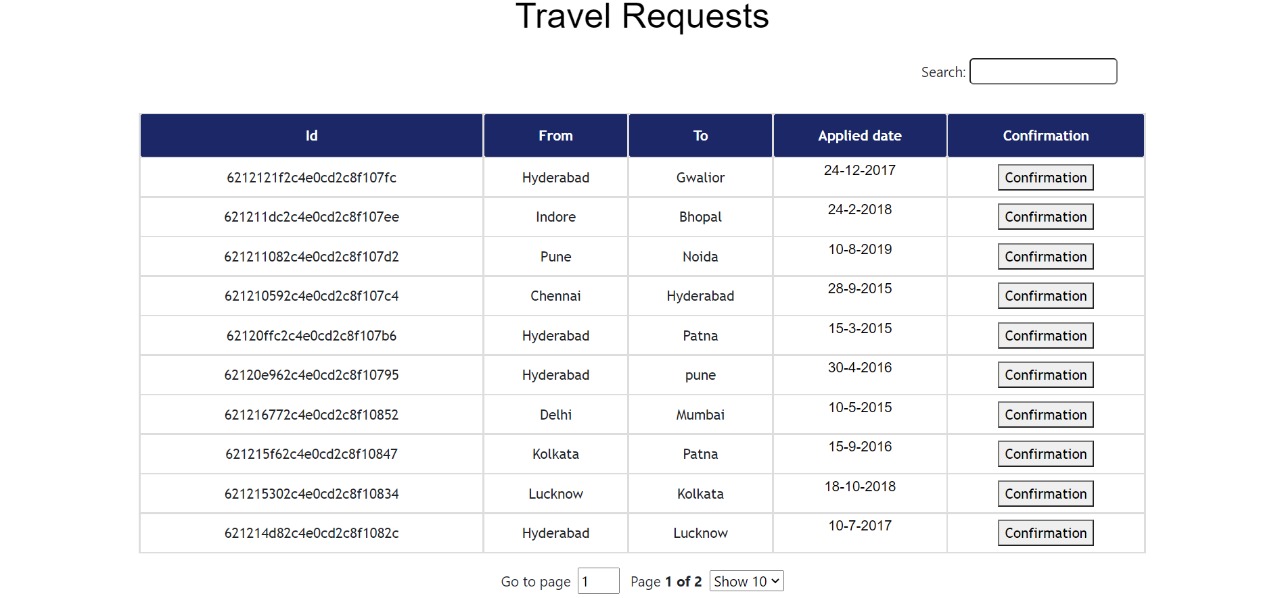Screen dimensions: 1280x598
Task: Click the Travel Requests page title
Action: pos(641,16)
